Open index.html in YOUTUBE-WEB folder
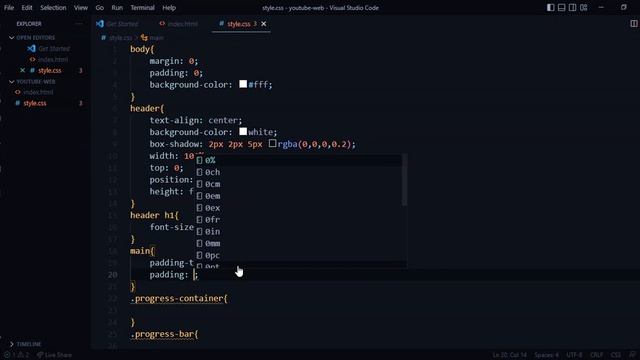The width and height of the screenshot is (640, 360). (x=38, y=92)
